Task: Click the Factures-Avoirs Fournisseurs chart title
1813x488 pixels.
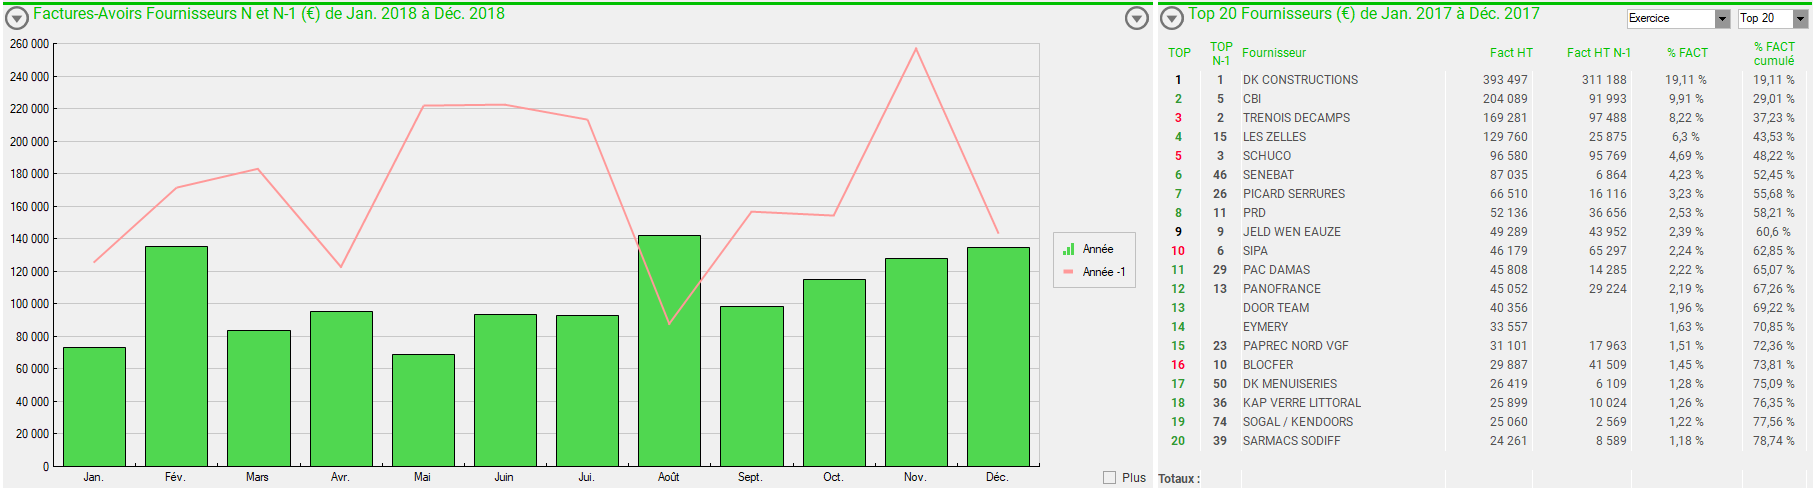Action: [269, 14]
